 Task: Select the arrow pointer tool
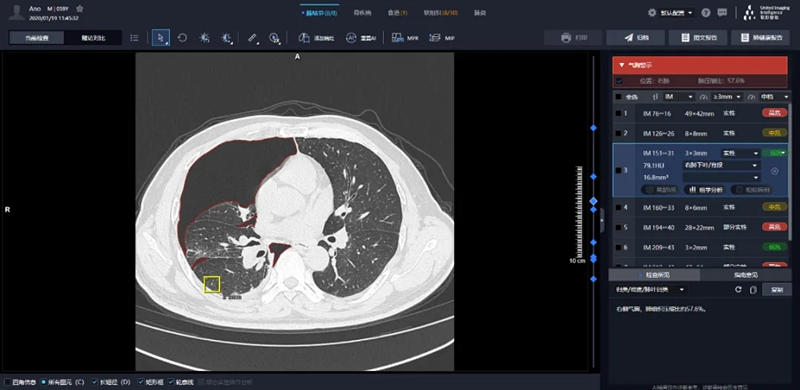pyautogui.click(x=161, y=38)
